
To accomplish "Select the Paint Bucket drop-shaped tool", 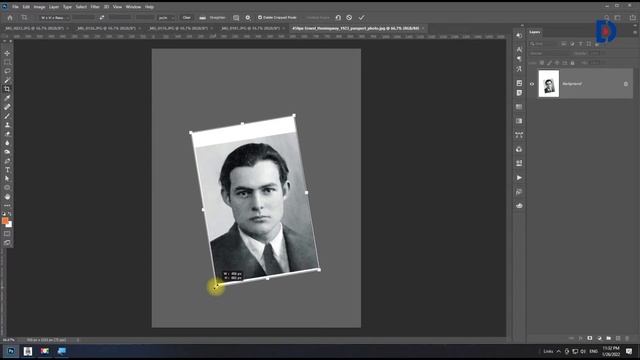I will [x=7, y=143].
